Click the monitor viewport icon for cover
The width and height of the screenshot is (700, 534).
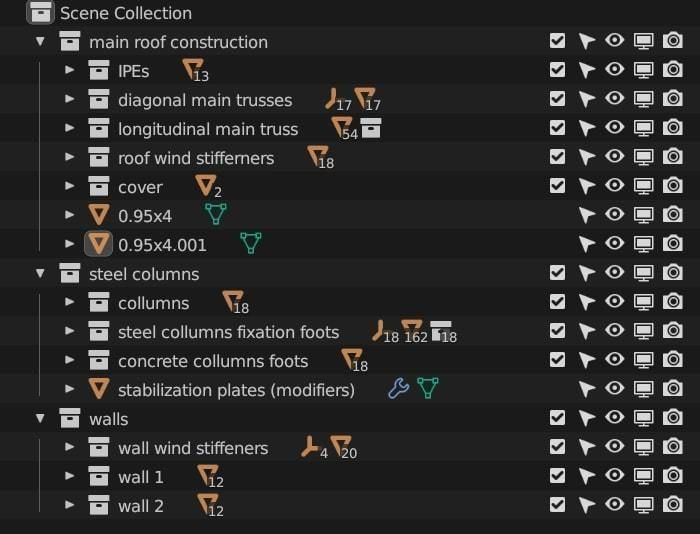(644, 186)
